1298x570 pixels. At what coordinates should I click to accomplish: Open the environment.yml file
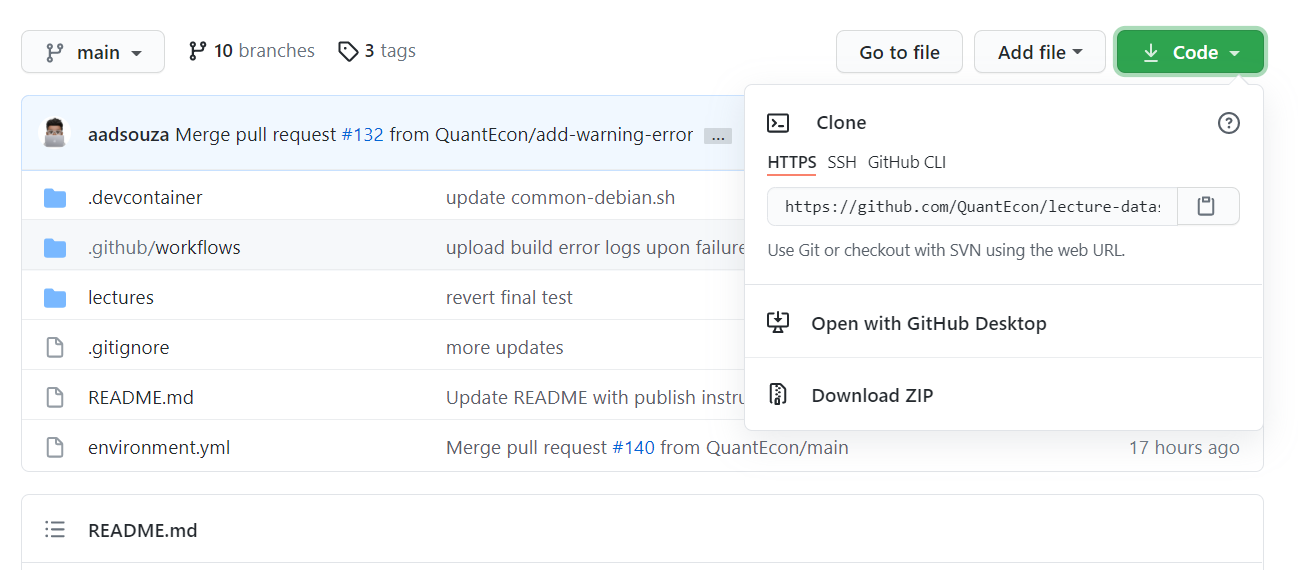click(x=159, y=447)
